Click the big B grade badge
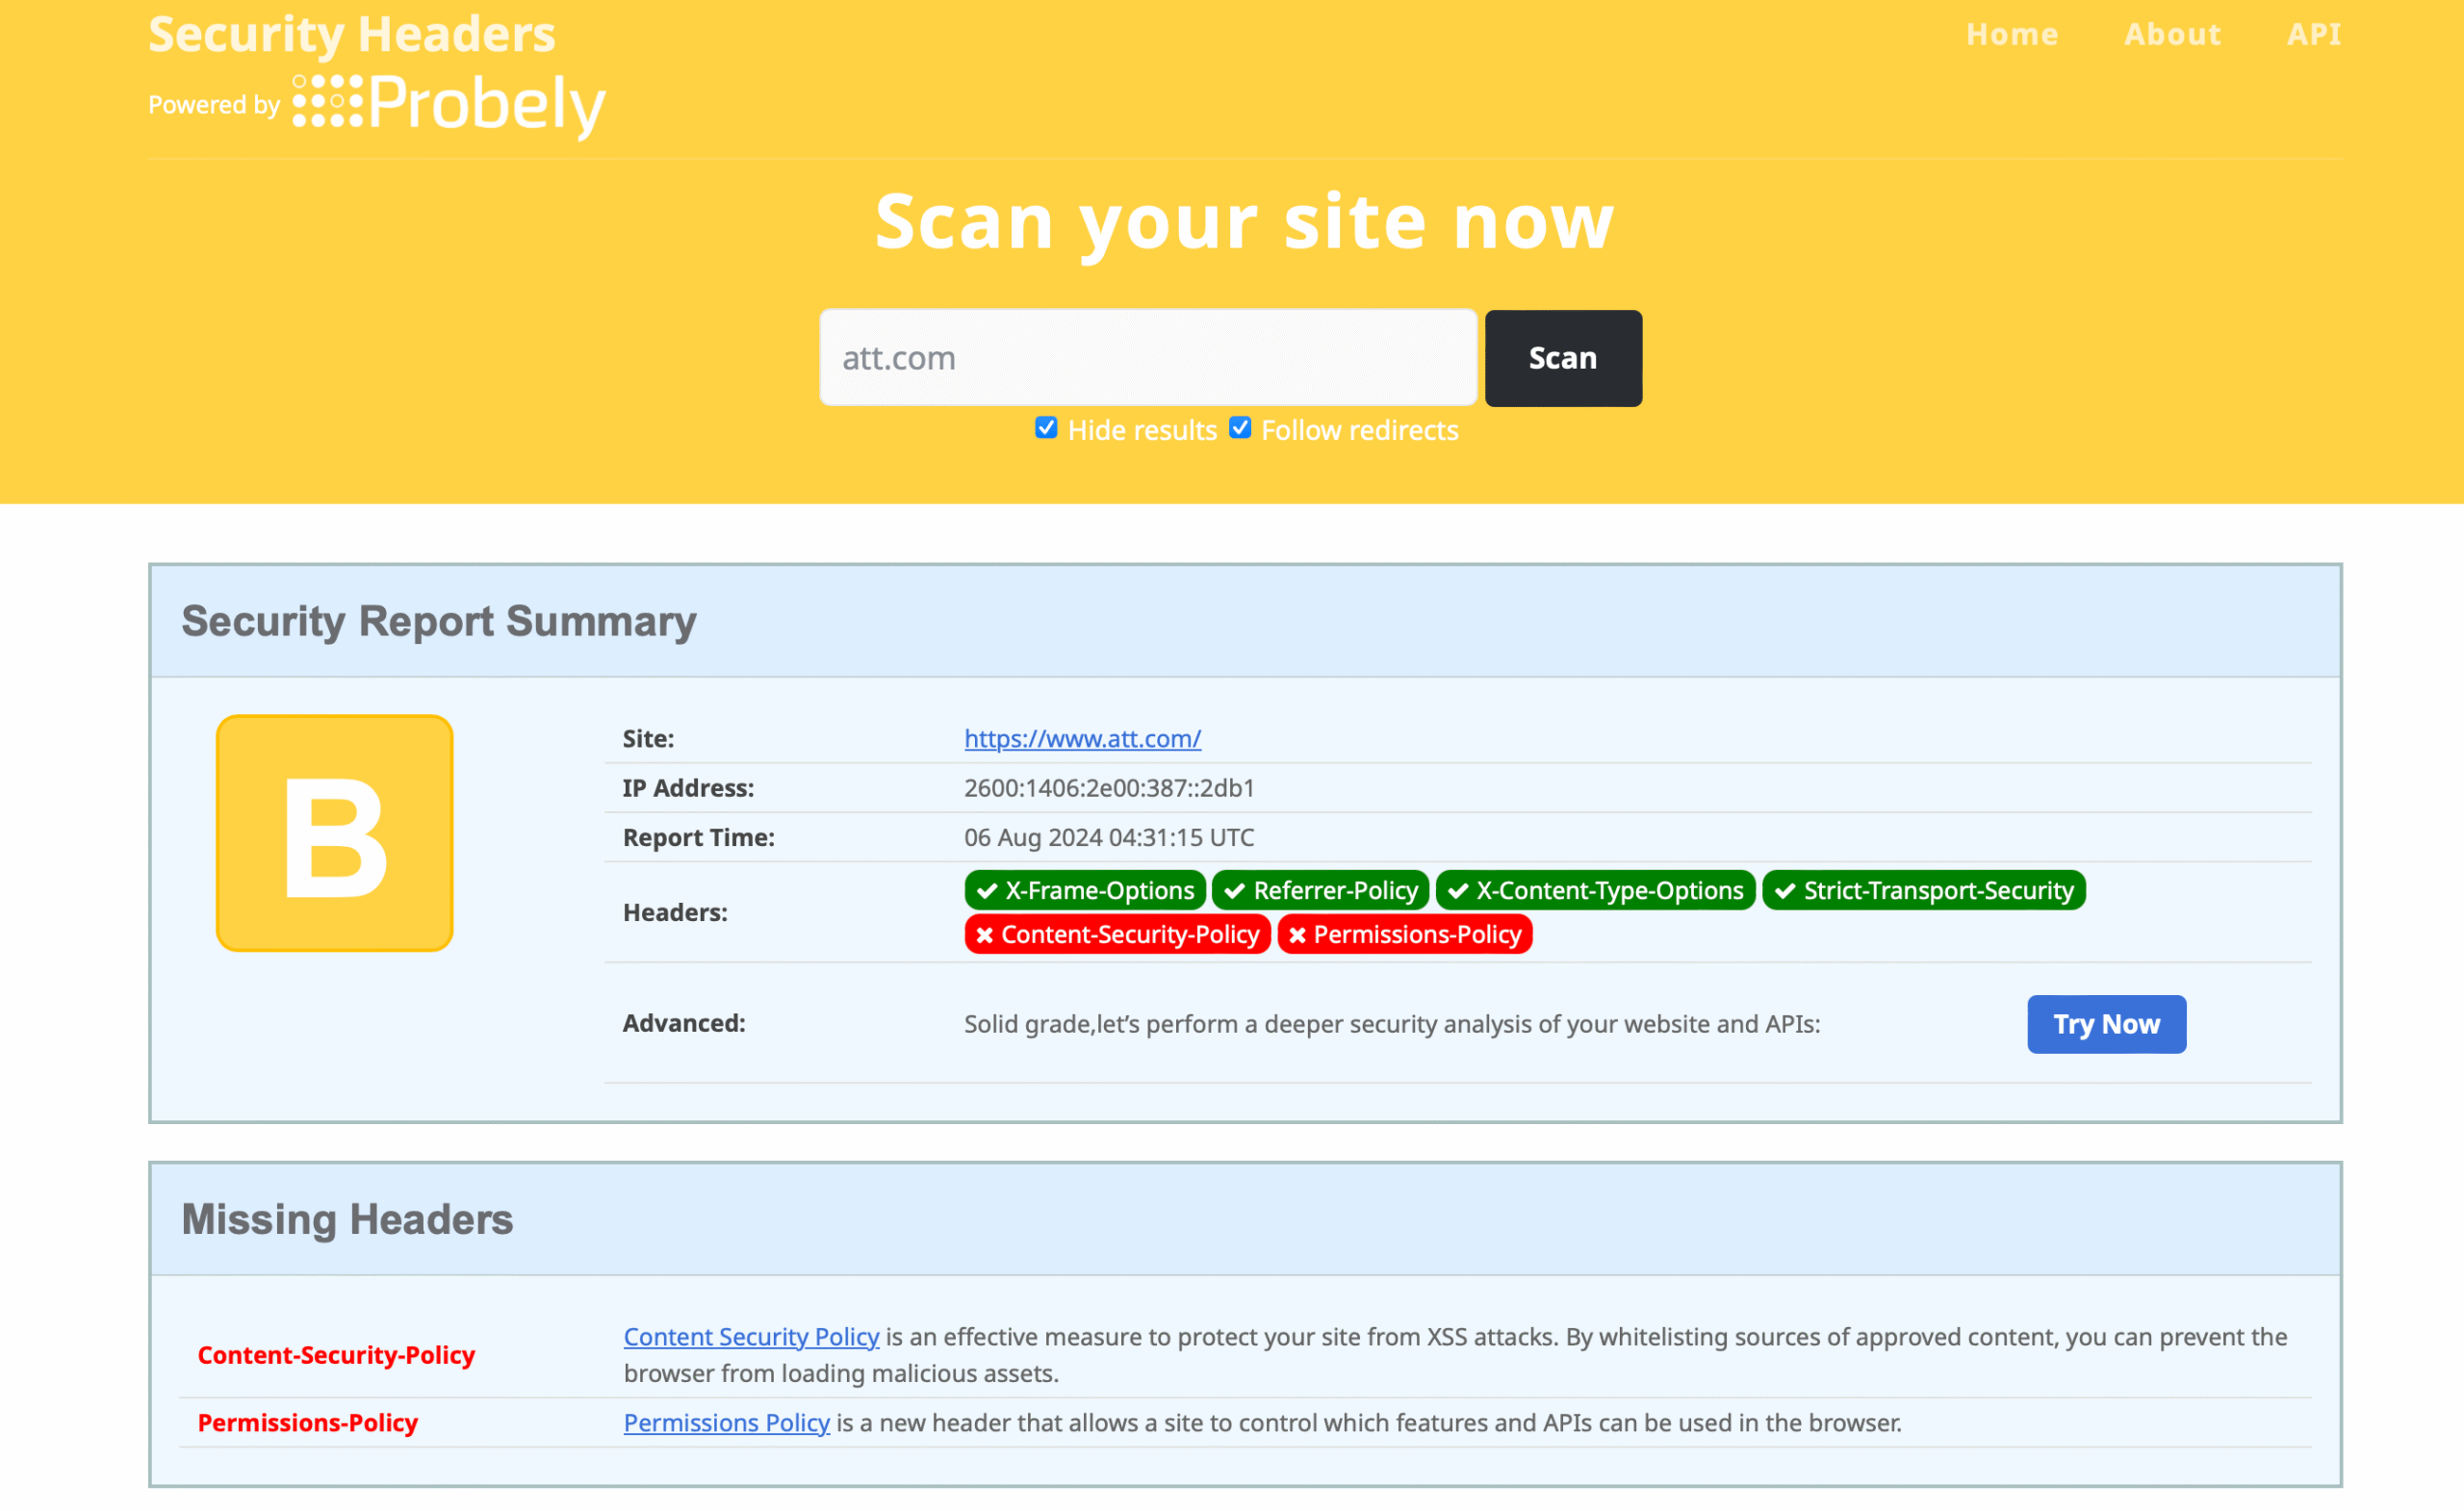 335,833
